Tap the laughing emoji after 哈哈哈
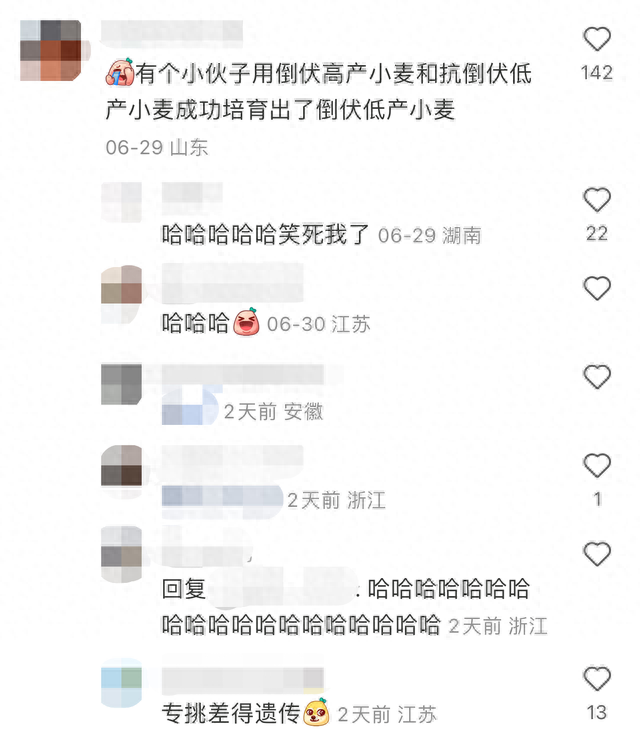 click(247, 322)
